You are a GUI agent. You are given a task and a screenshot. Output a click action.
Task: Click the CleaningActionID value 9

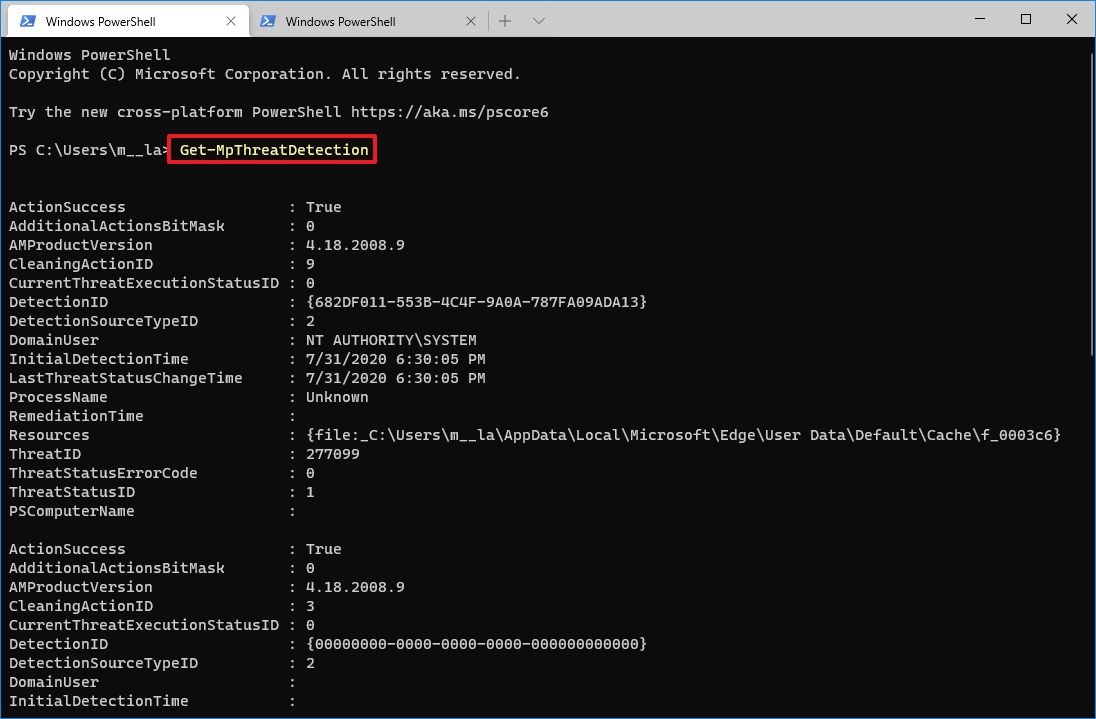[310, 264]
